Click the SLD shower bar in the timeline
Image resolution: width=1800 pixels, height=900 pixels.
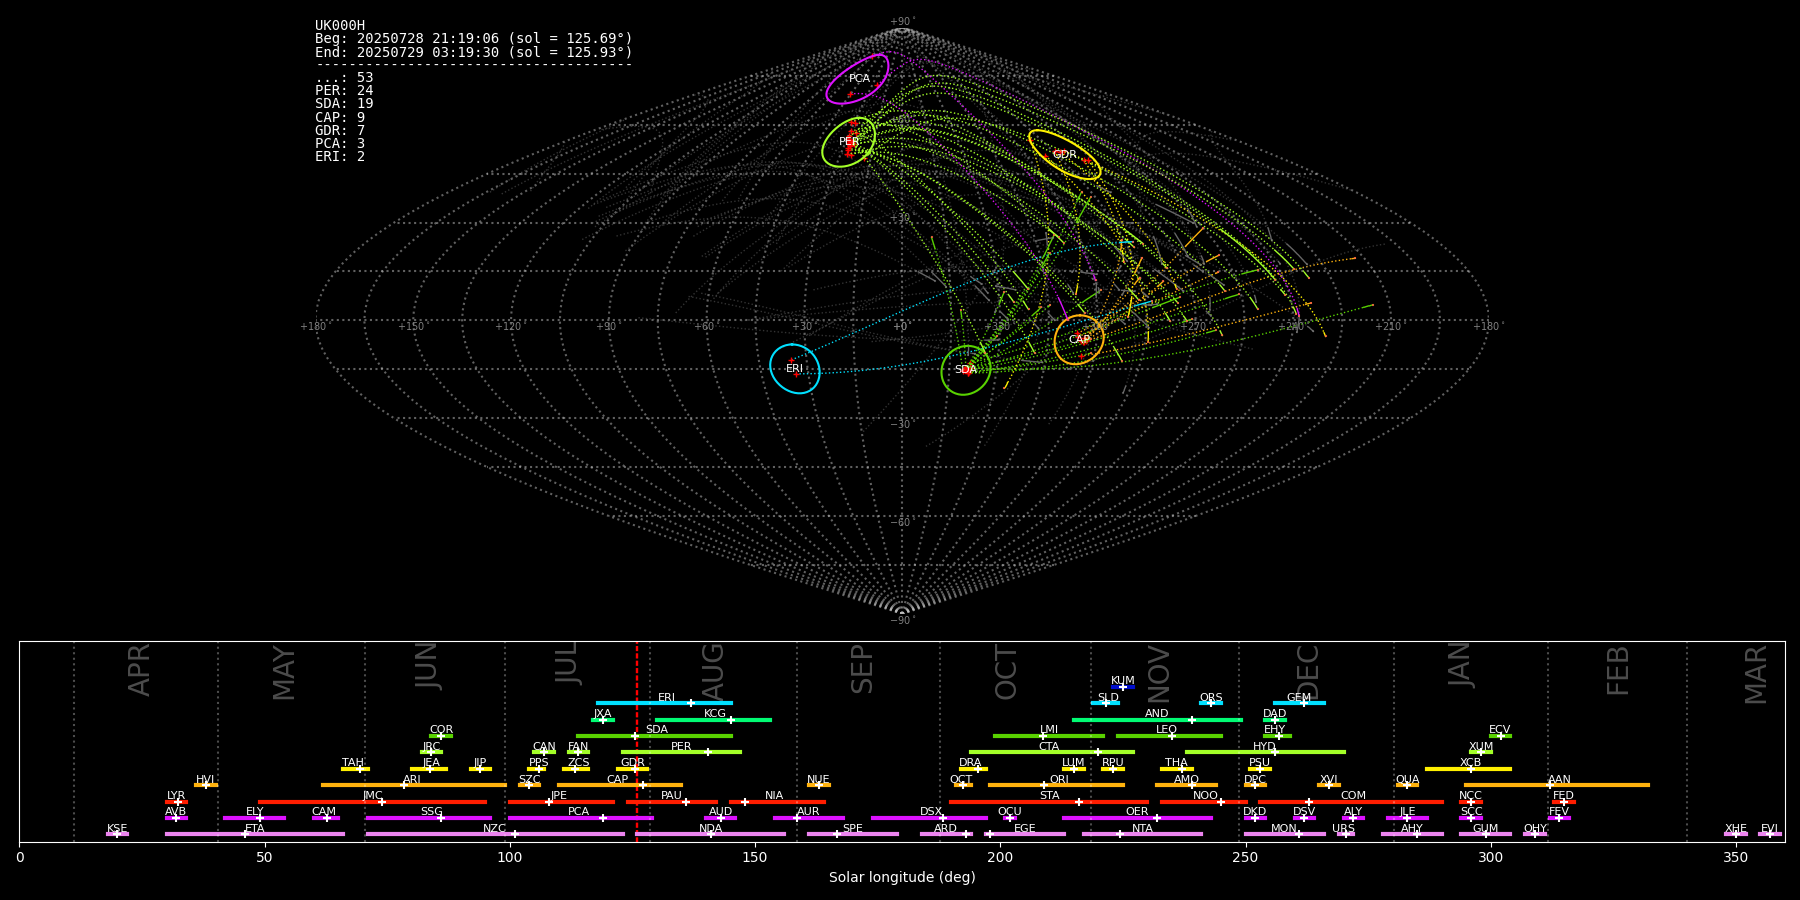(1105, 703)
